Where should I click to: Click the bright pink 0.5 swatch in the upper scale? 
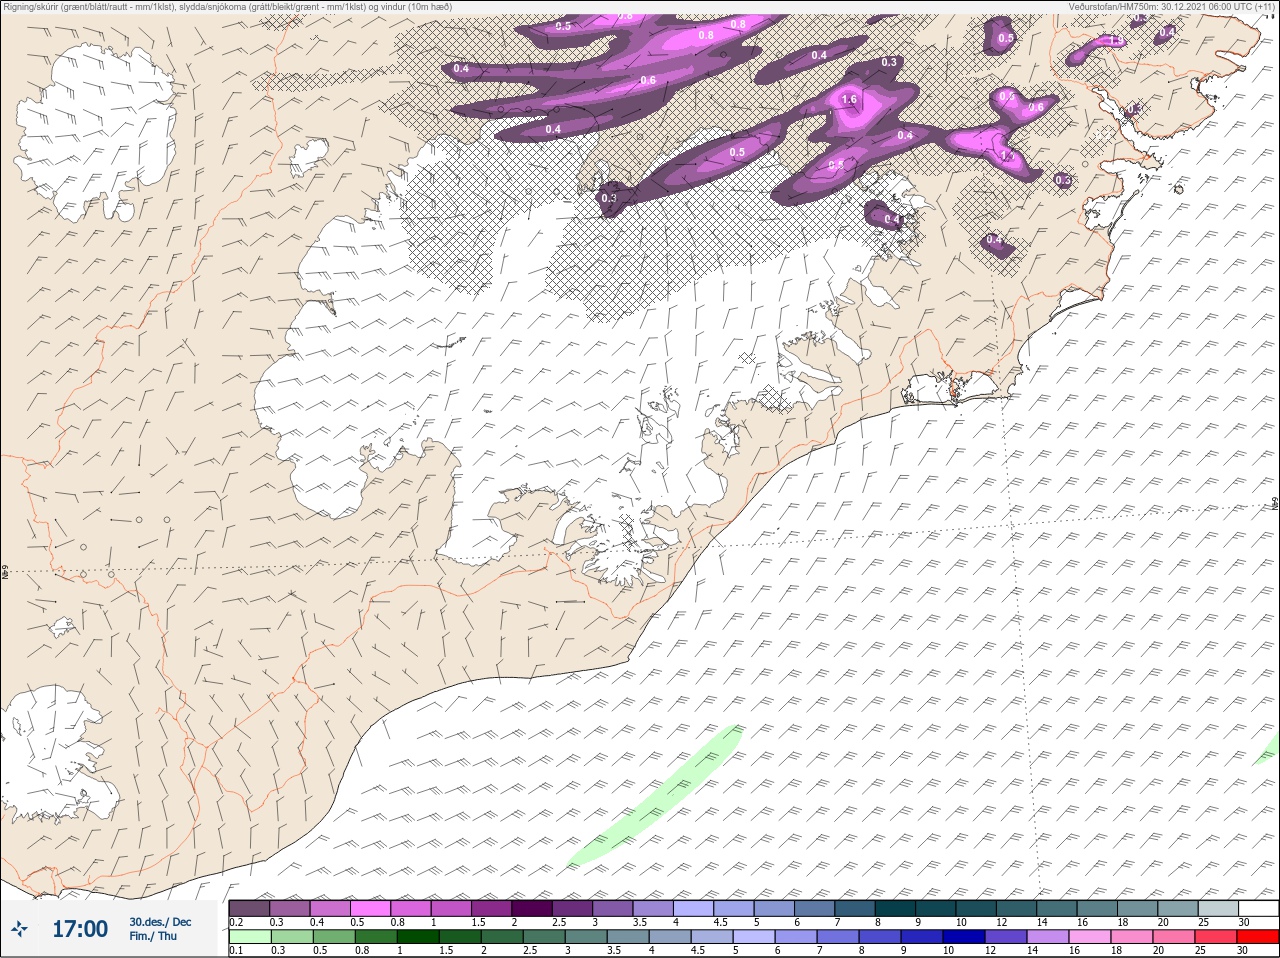coord(370,908)
